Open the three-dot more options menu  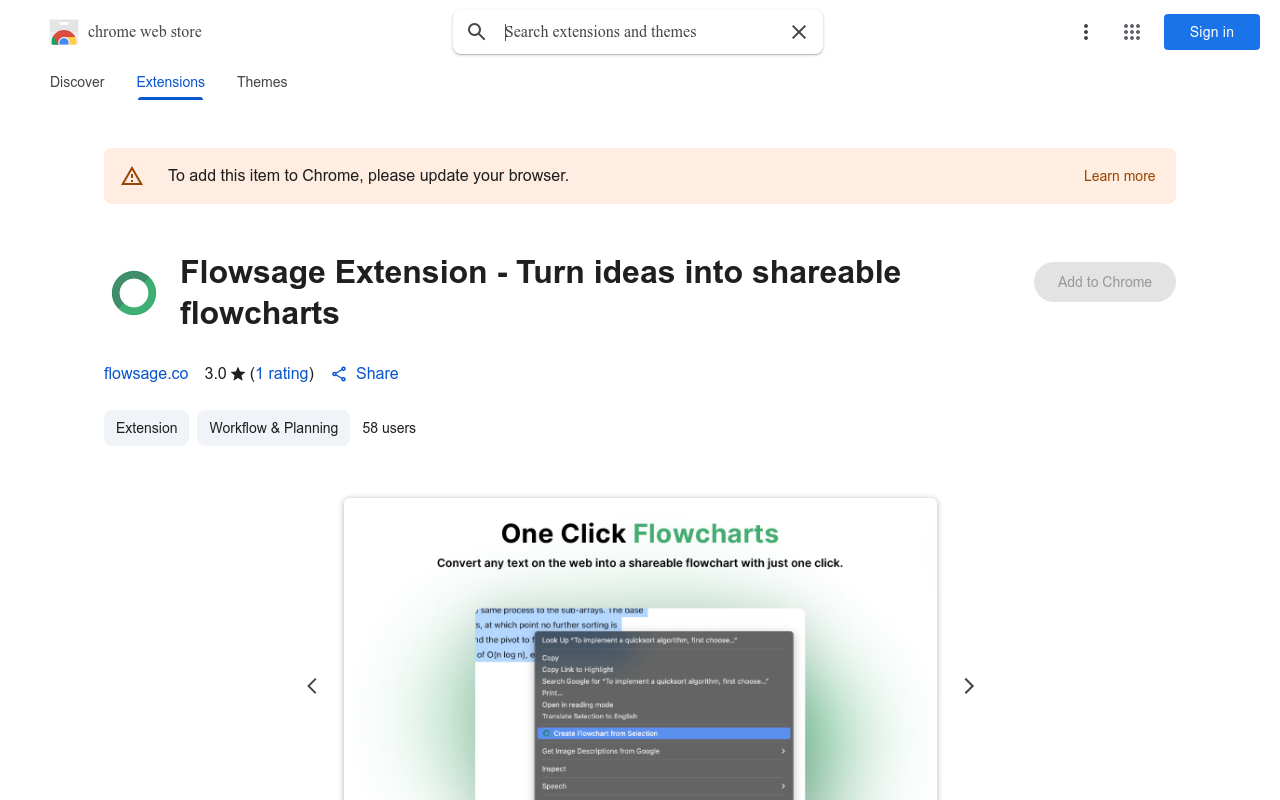(1085, 32)
